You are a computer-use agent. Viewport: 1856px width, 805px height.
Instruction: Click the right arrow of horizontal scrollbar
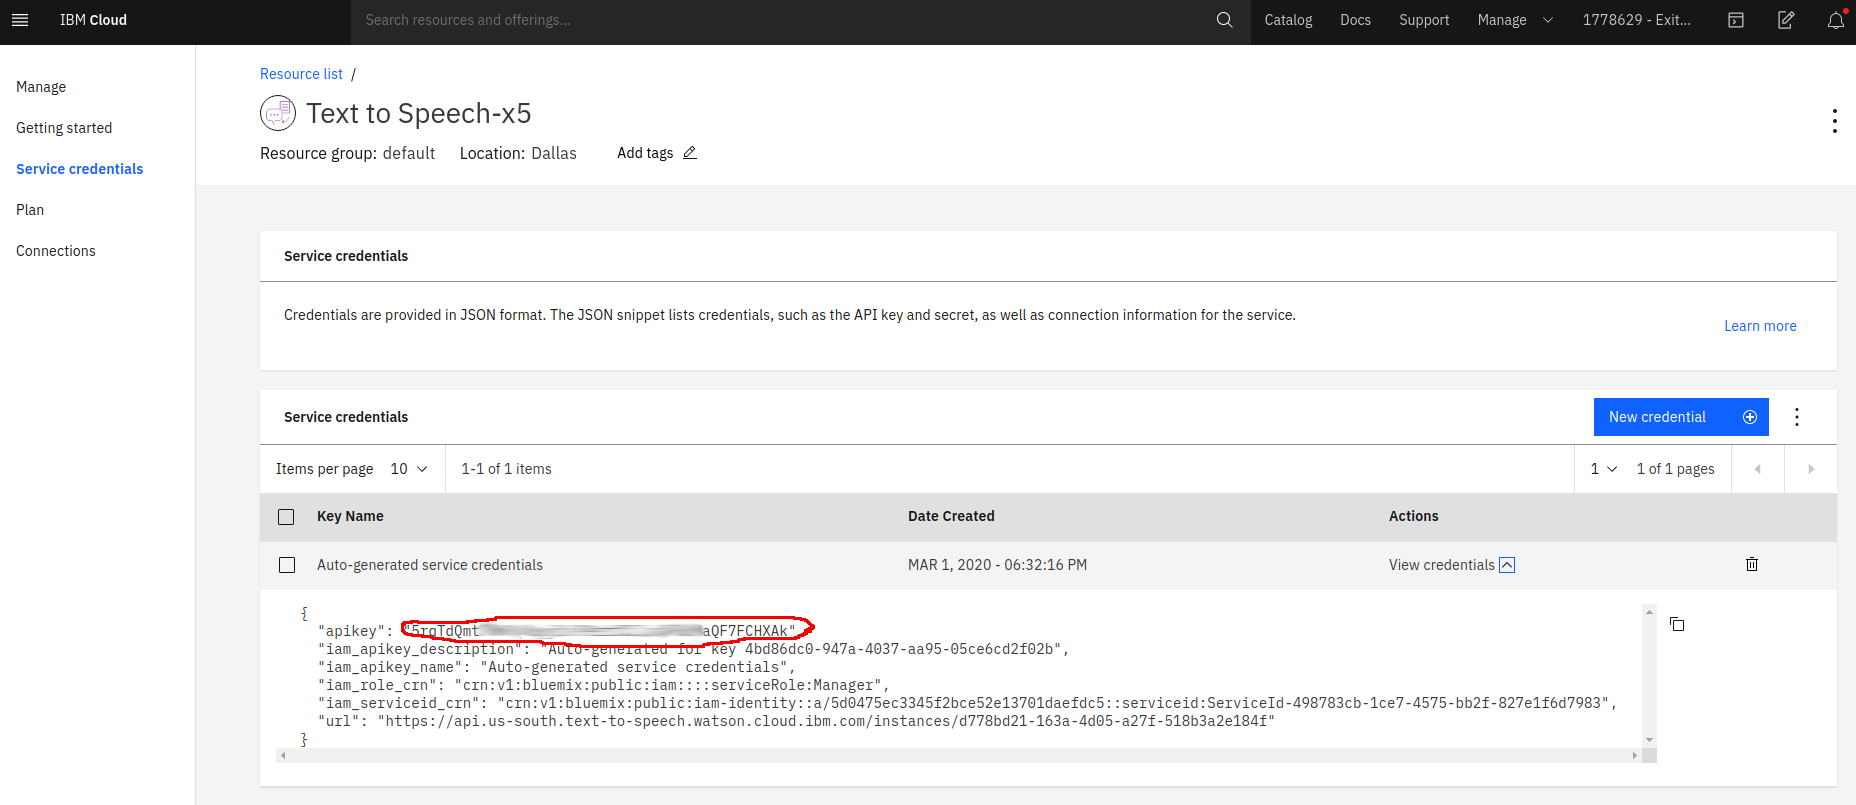pos(1635,755)
